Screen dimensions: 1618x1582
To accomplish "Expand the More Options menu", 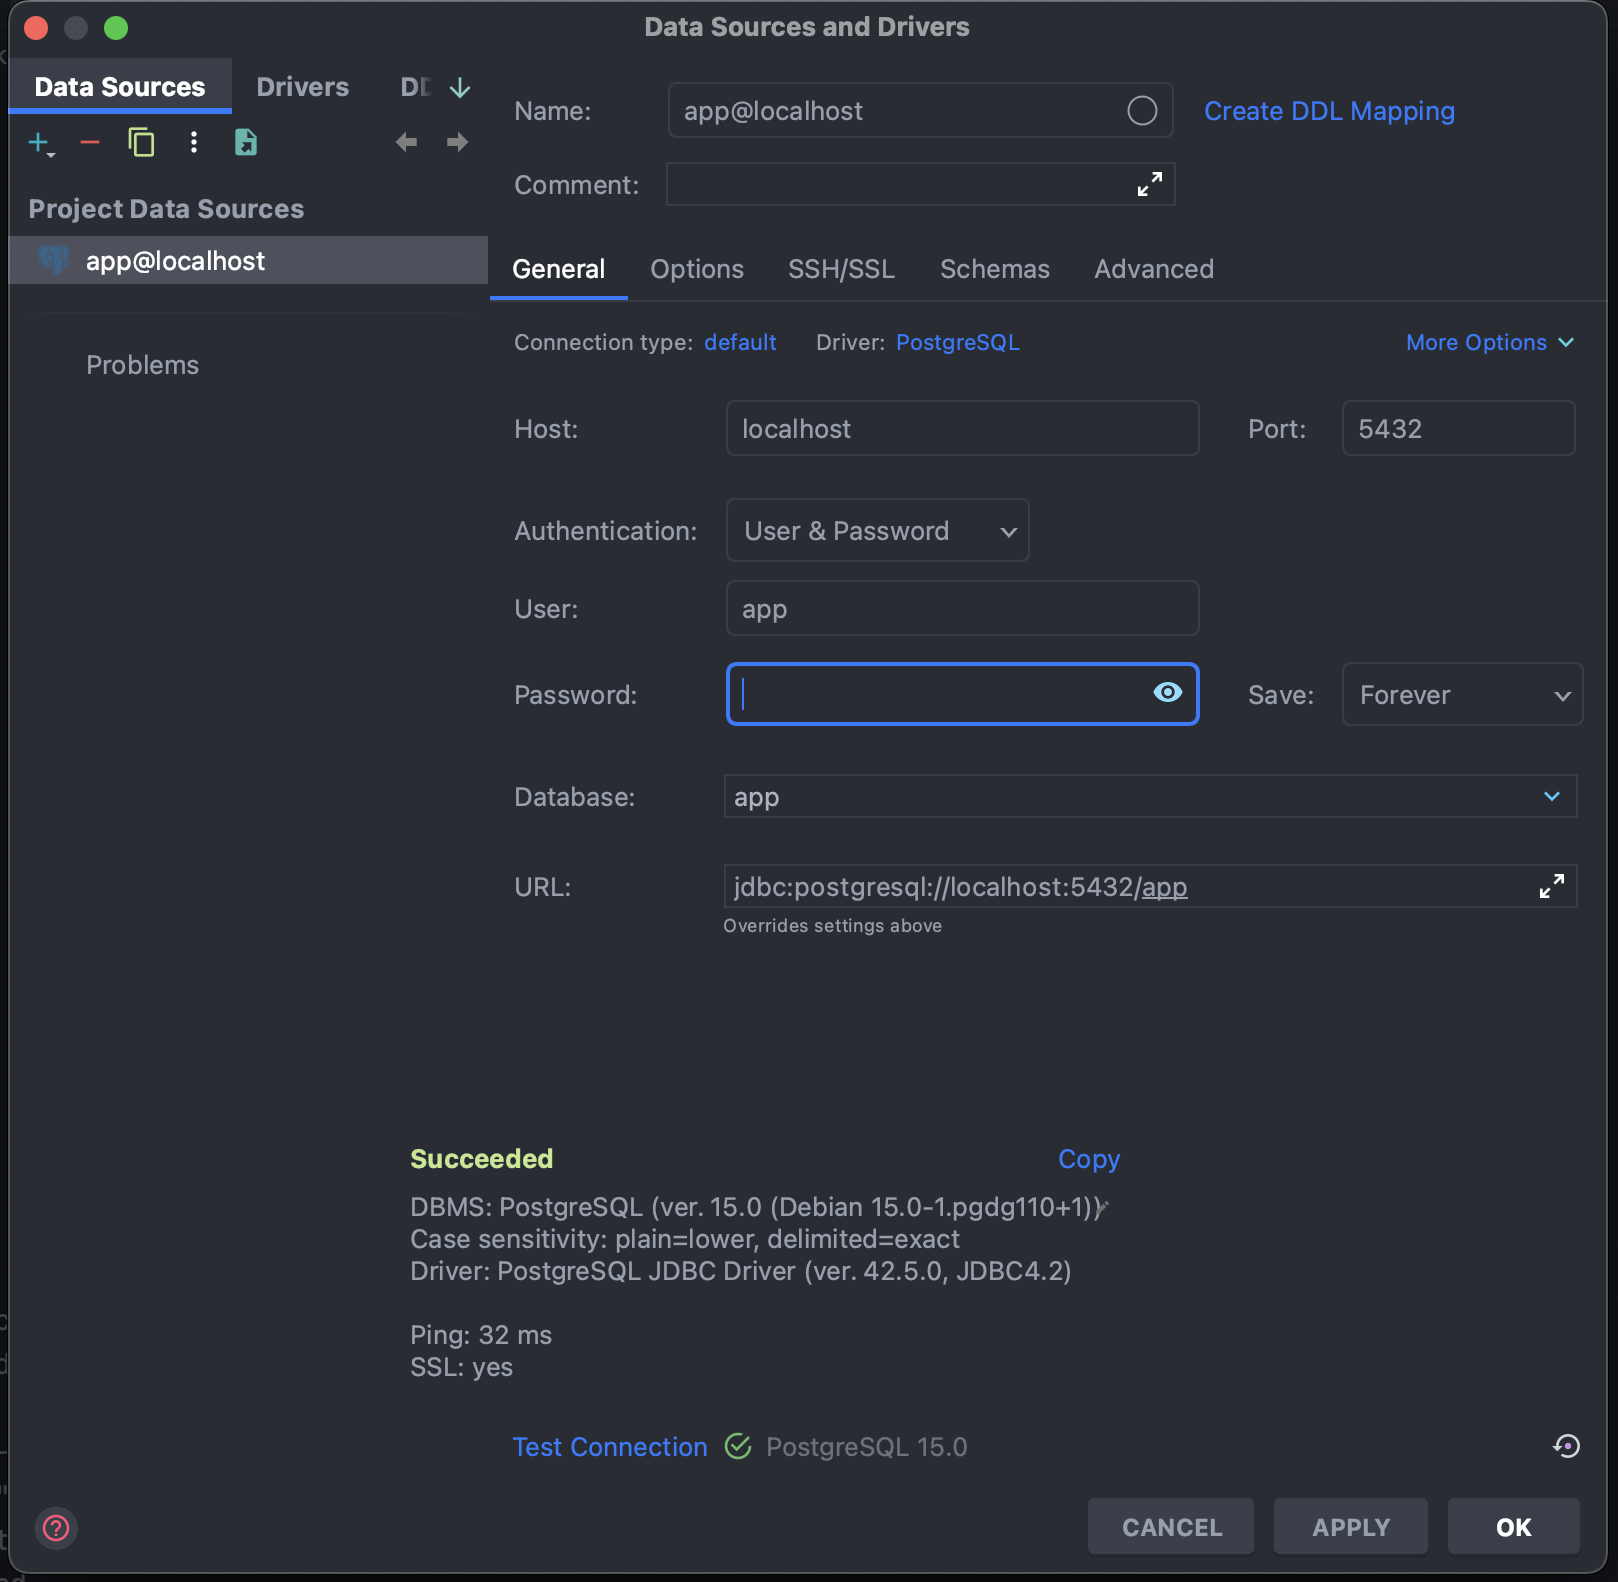I will [x=1490, y=342].
